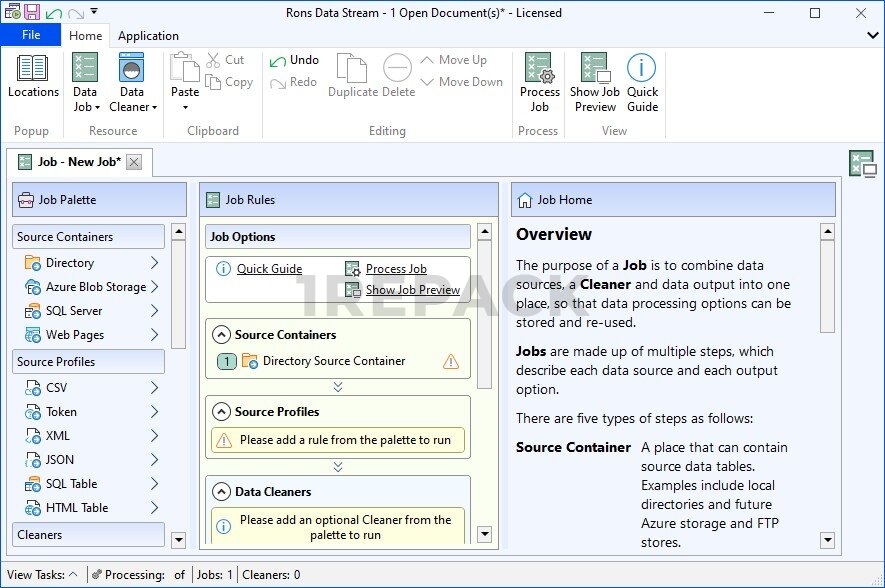This screenshot has width=885, height=588.
Task: Click the Show Job Preview link
Action: [x=412, y=290]
